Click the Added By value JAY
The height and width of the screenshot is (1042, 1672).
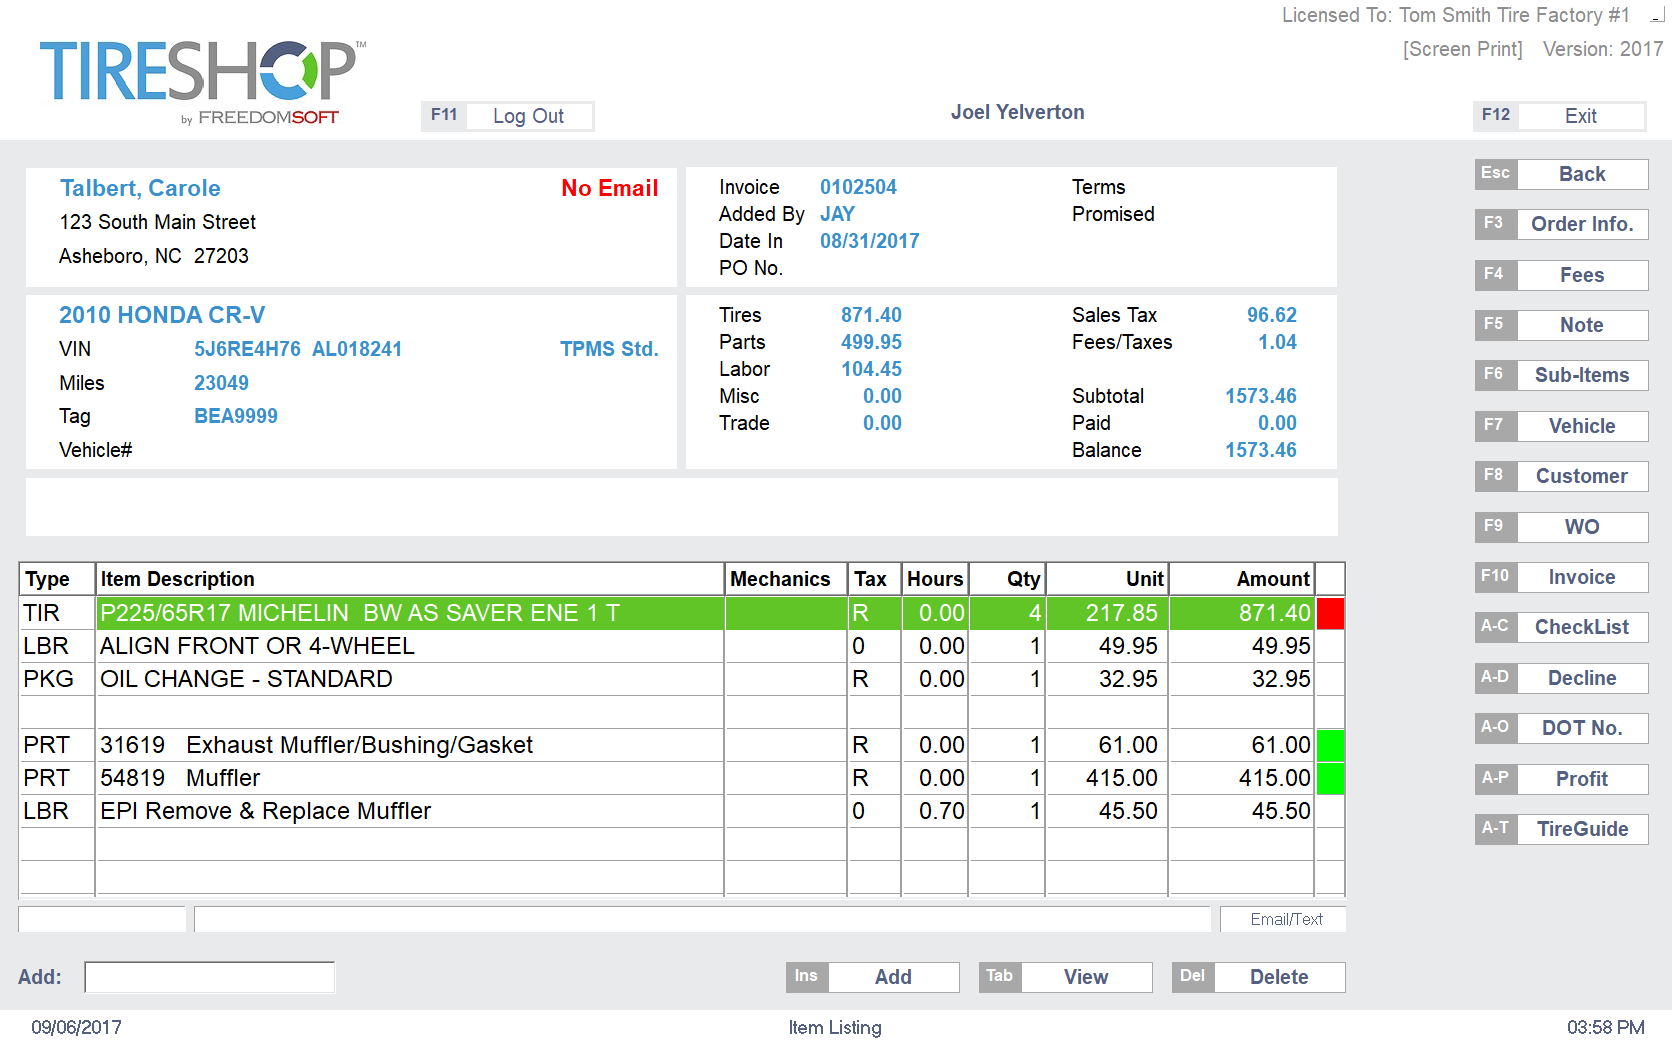point(837,214)
